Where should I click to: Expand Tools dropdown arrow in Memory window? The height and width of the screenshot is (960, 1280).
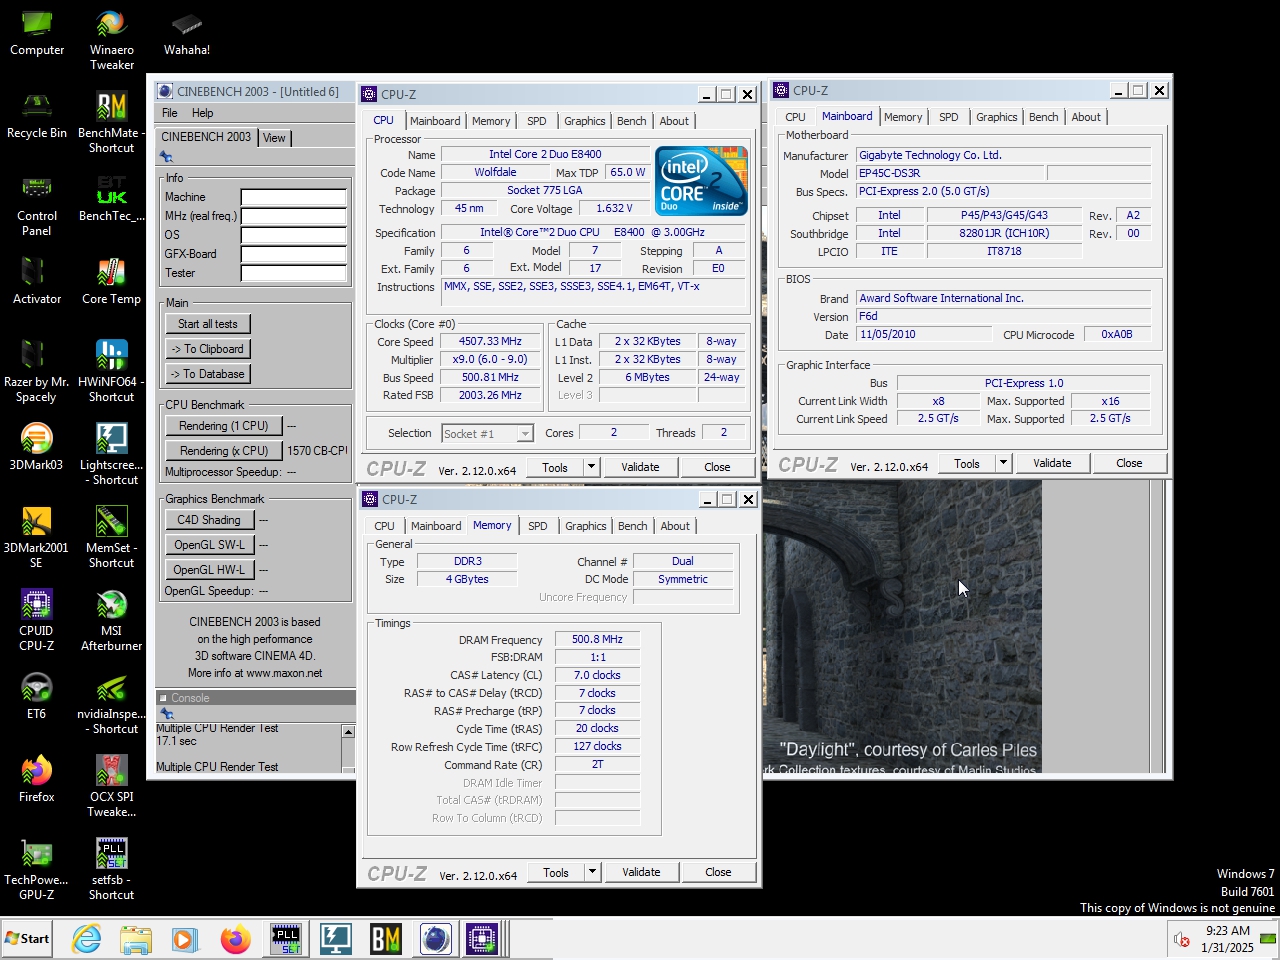[592, 872]
